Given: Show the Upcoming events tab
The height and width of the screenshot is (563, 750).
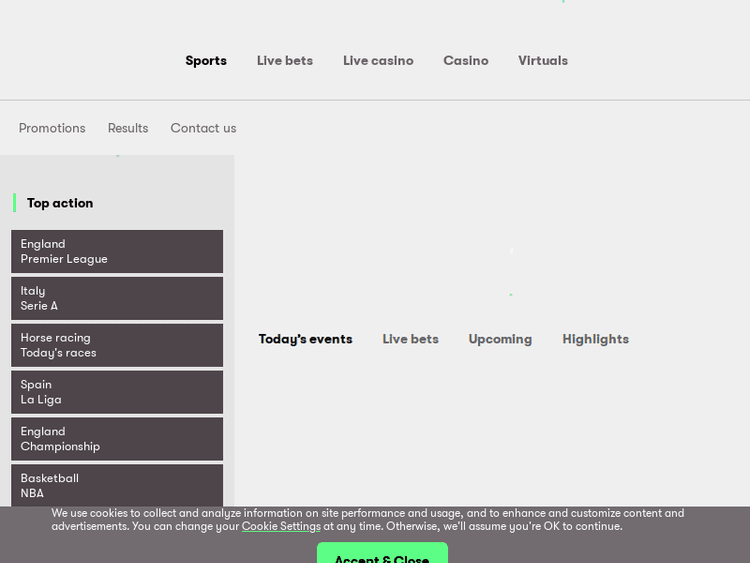Looking at the screenshot, I should (x=500, y=339).
